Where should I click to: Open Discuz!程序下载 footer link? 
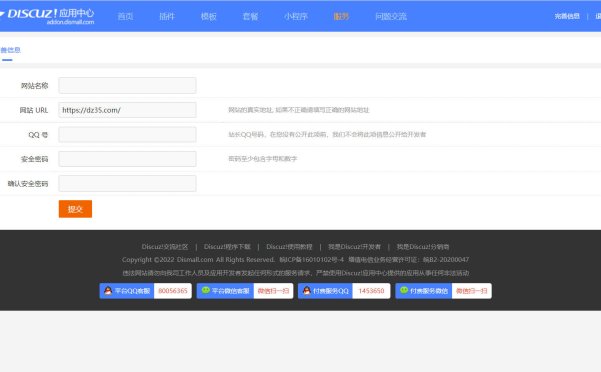click(x=227, y=247)
